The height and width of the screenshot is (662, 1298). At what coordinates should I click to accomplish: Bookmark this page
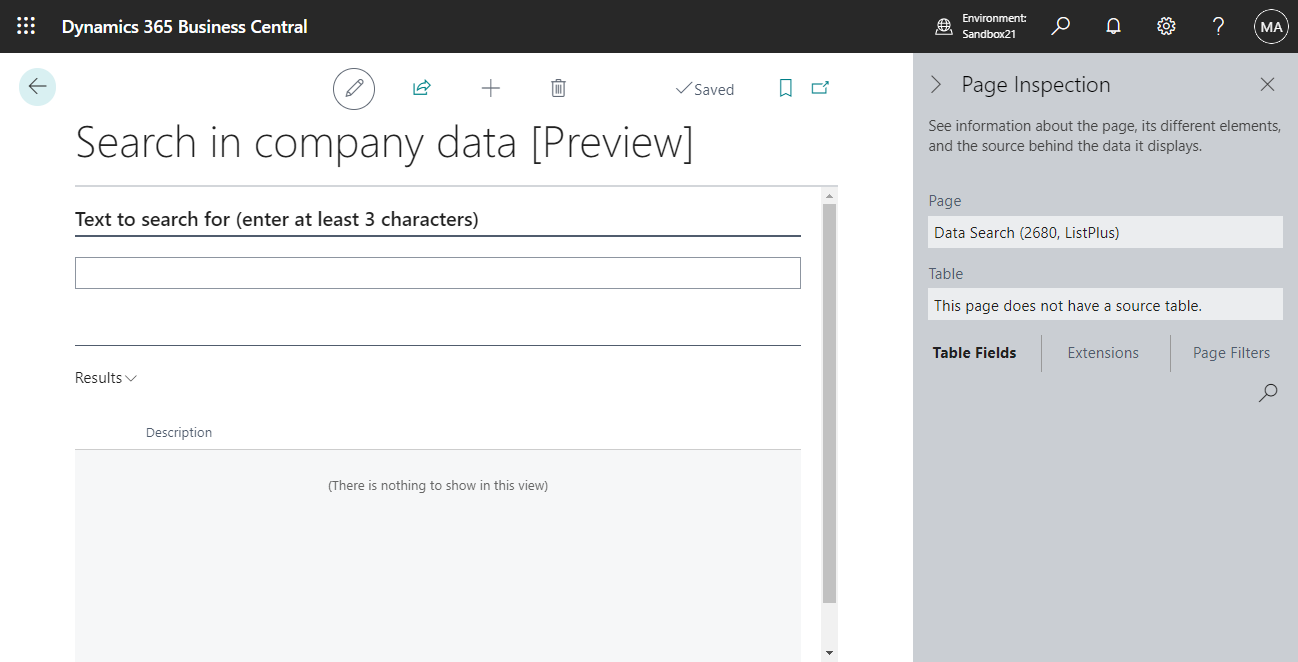pyautogui.click(x=785, y=88)
